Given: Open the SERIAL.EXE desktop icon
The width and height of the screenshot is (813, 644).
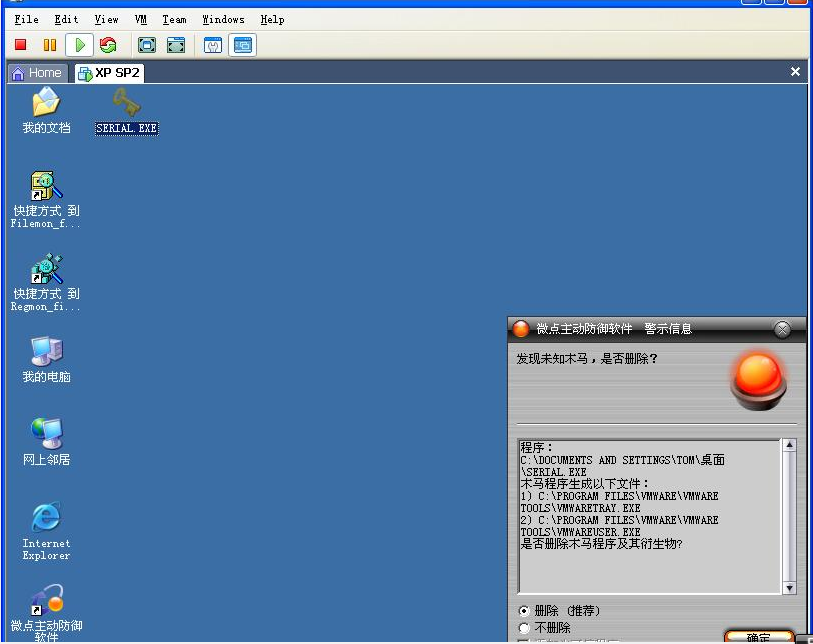Looking at the screenshot, I should click(126, 104).
